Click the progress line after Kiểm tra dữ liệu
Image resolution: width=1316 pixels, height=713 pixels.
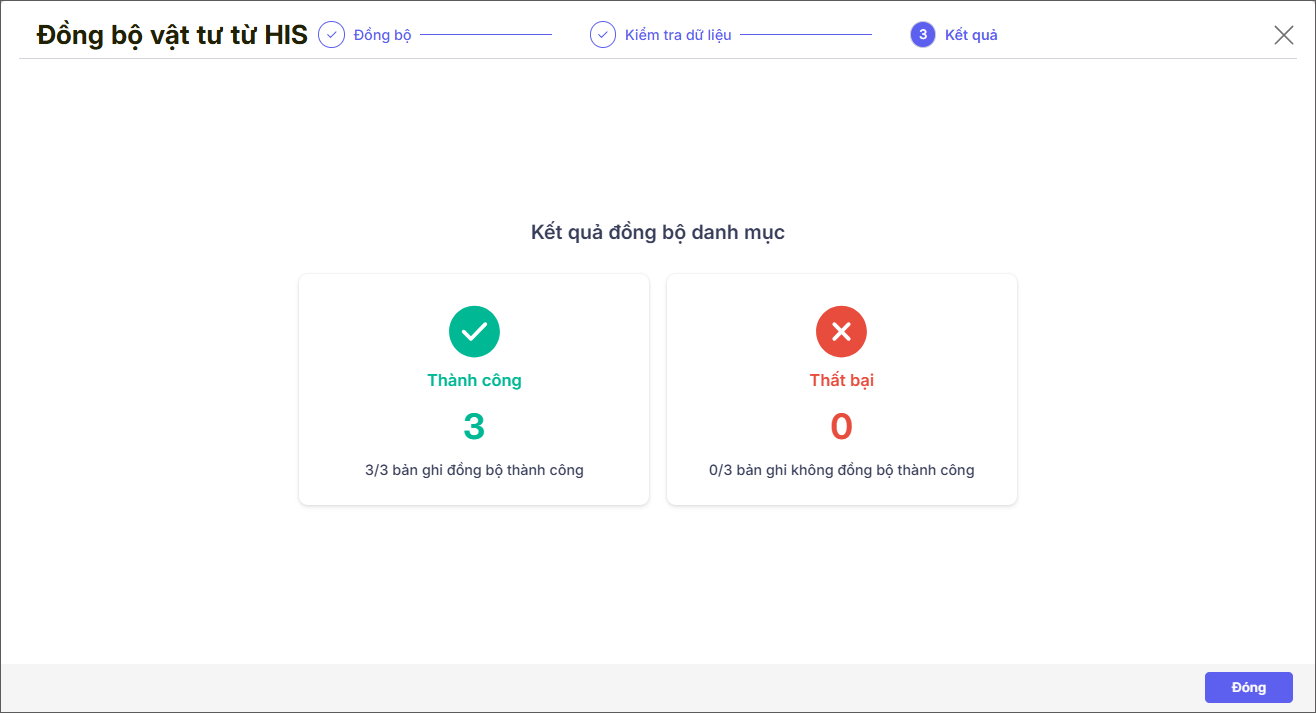pyautogui.click(x=806, y=35)
